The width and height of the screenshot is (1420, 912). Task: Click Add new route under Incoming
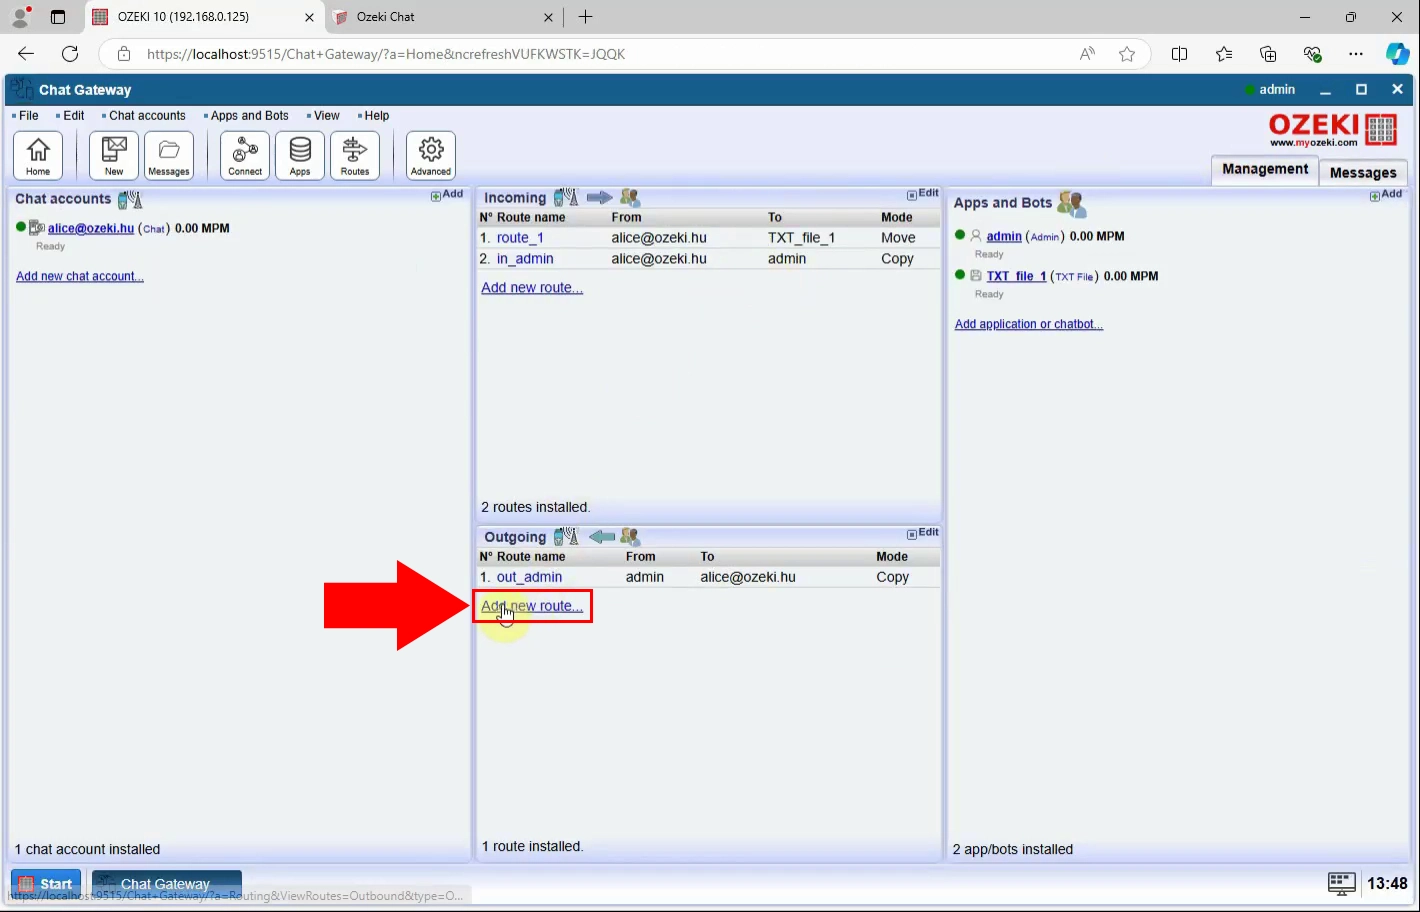pyautogui.click(x=532, y=288)
